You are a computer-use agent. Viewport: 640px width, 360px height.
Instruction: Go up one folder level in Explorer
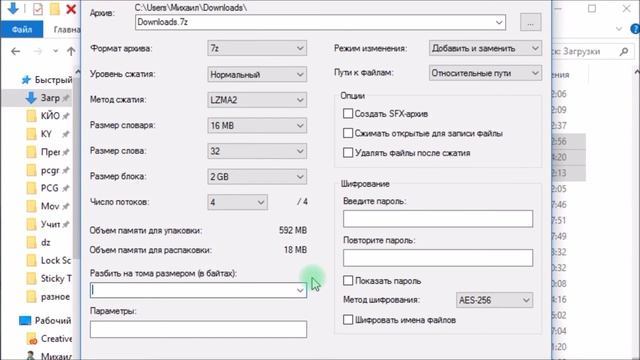click(x=71, y=51)
